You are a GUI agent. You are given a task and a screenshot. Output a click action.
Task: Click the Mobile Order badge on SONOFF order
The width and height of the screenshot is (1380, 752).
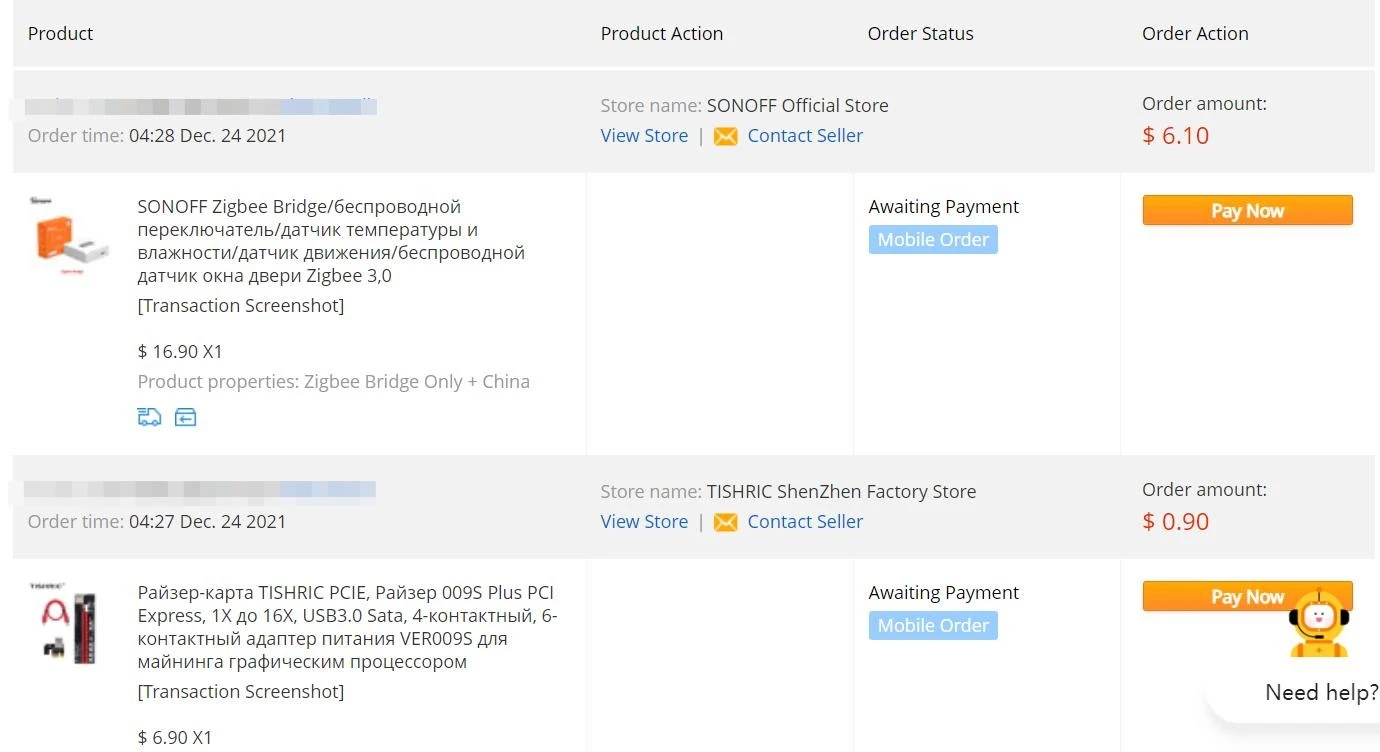933,240
